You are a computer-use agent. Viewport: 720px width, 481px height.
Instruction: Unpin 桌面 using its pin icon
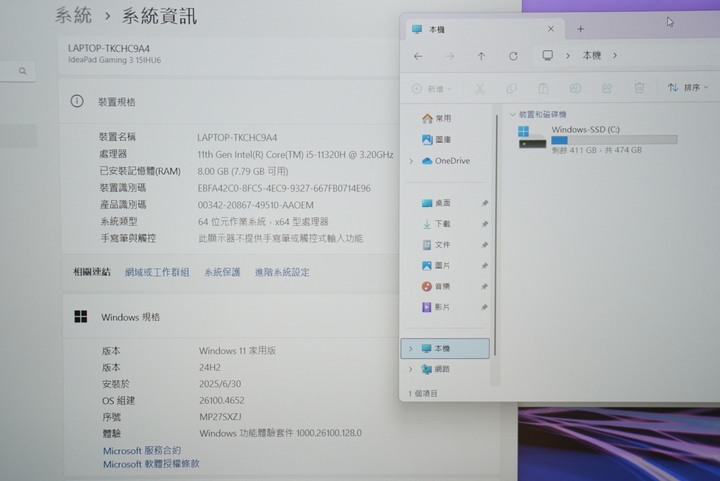[485, 203]
